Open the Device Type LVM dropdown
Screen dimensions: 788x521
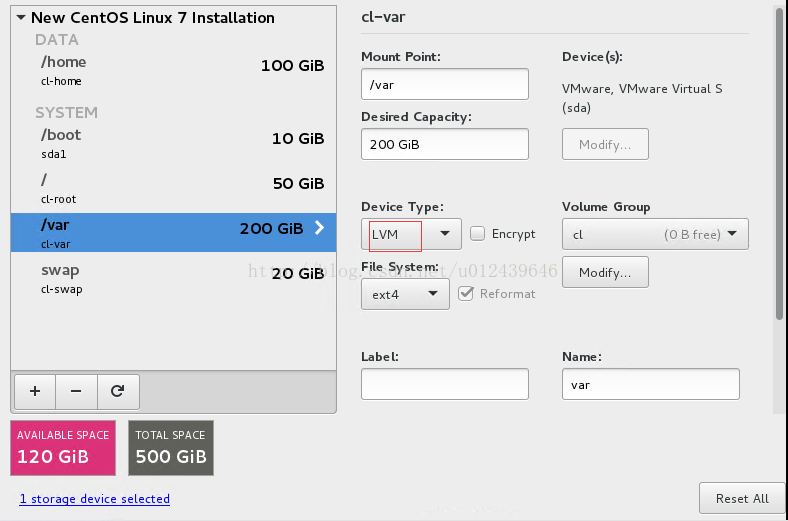click(x=410, y=234)
